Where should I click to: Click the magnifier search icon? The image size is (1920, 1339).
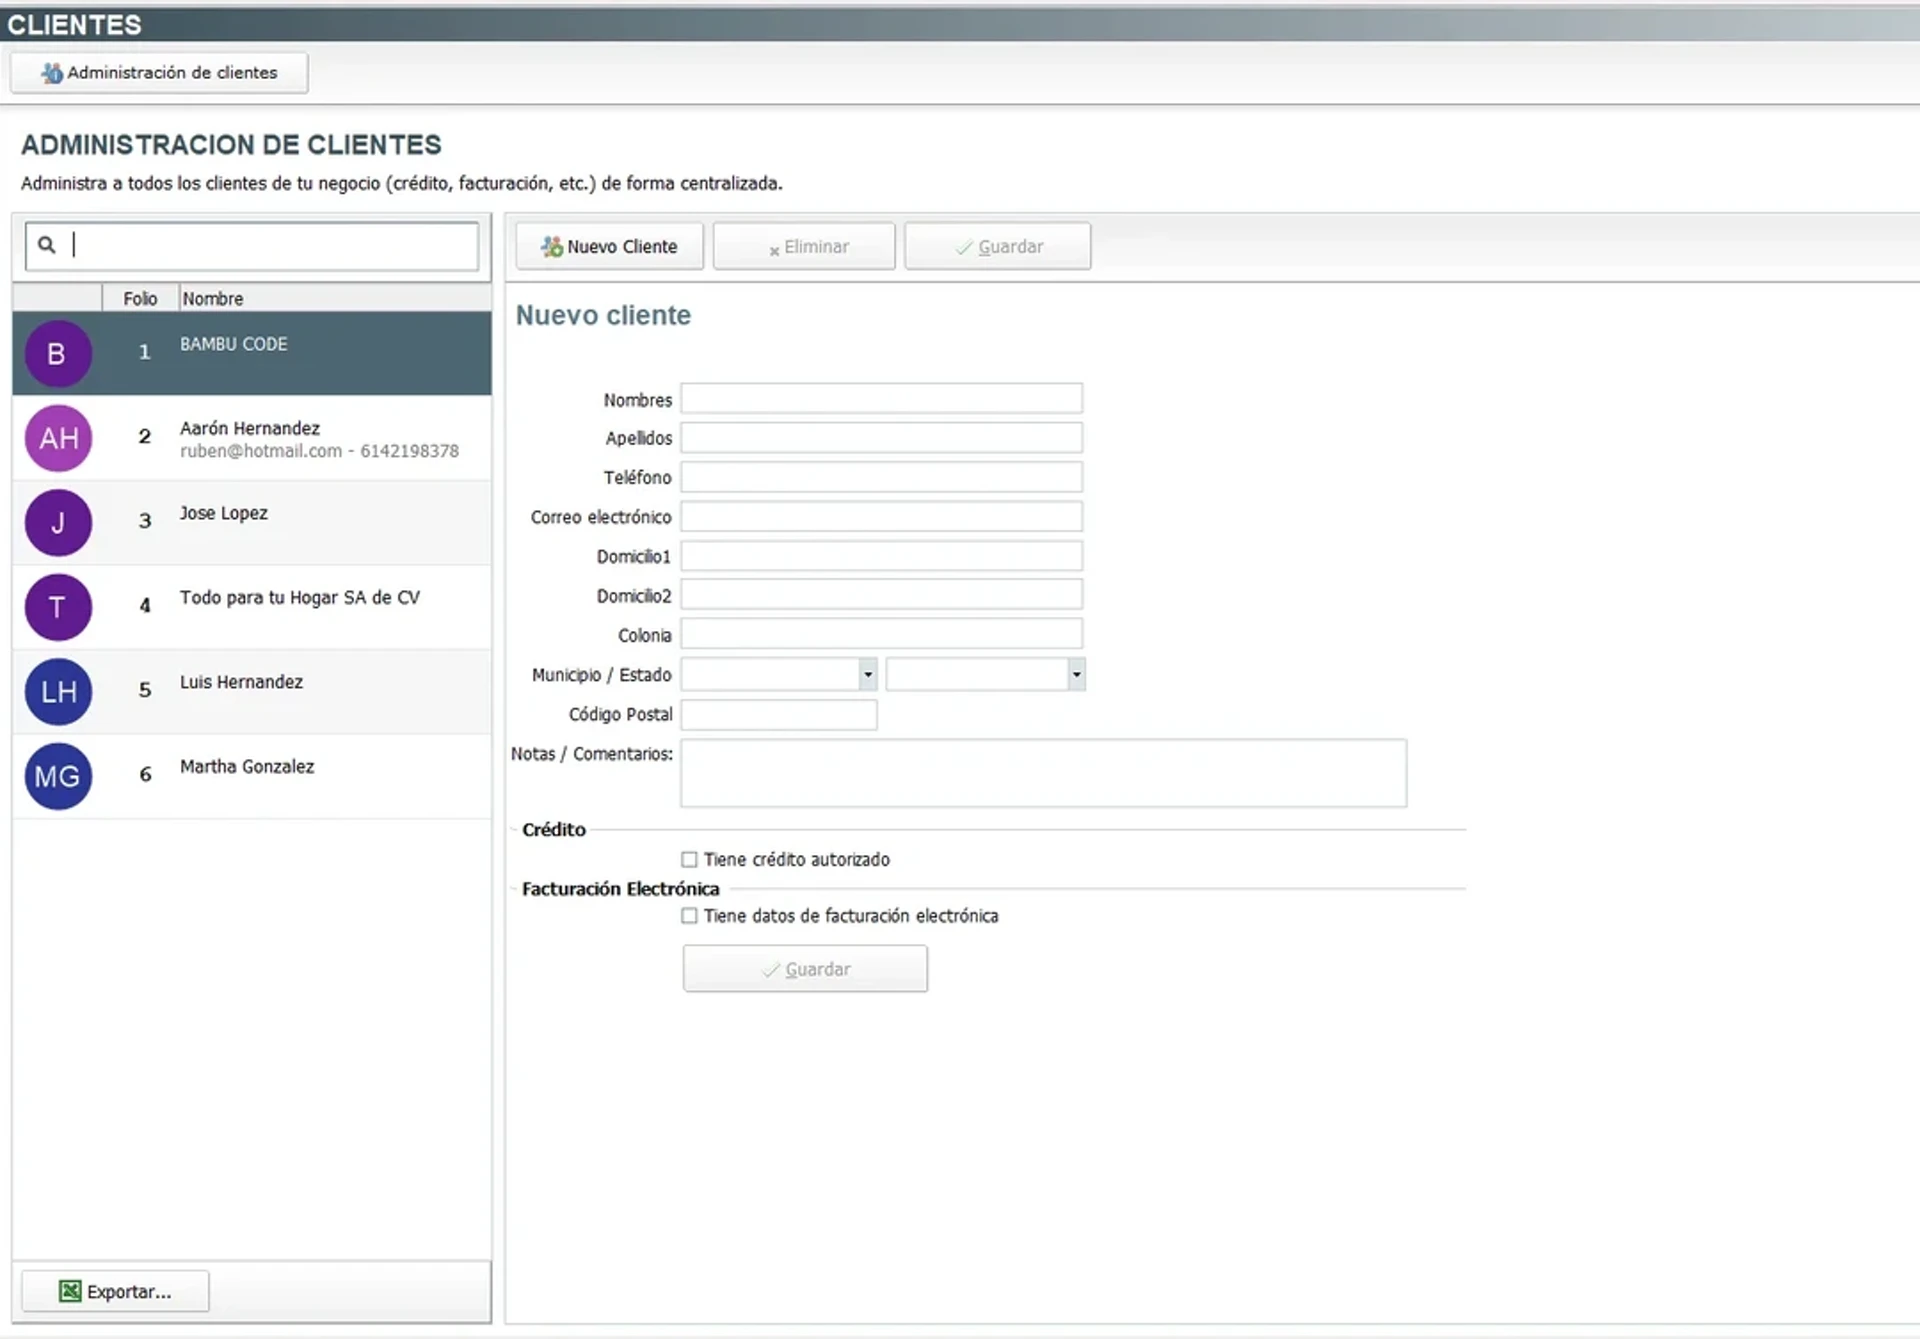click(x=46, y=245)
